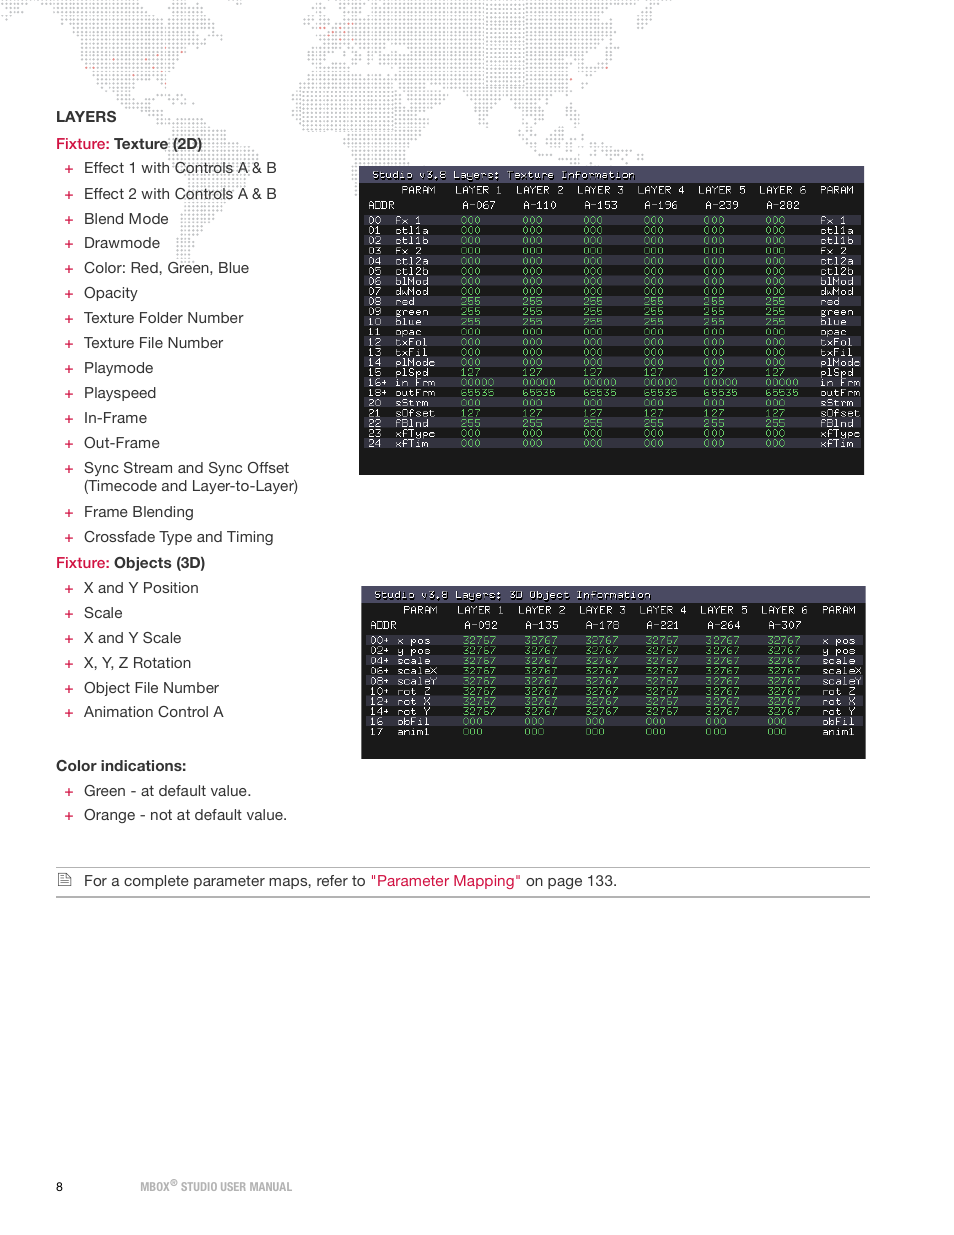Click the "In-Frame" list item
The width and height of the screenshot is (954, 1235).
115,418
